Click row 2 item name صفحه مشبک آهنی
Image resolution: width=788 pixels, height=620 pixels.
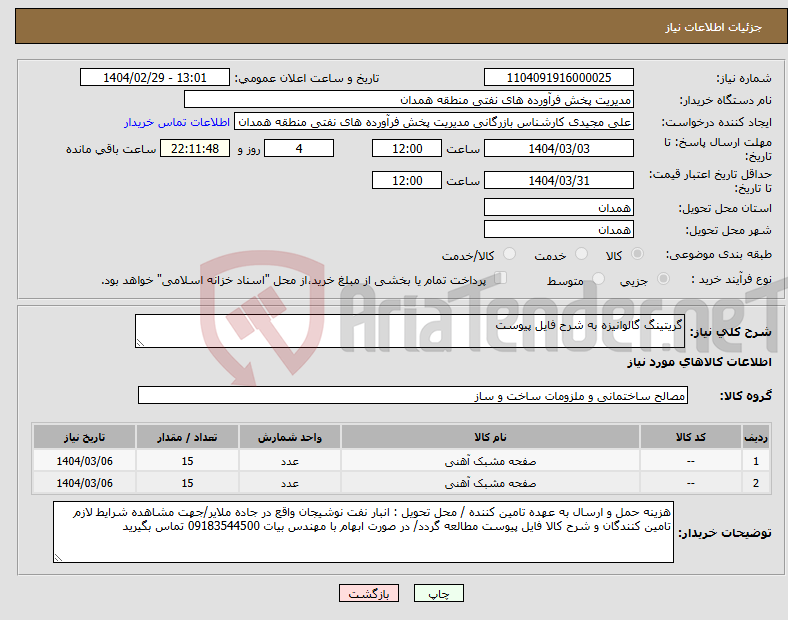[x=490, y=483]
